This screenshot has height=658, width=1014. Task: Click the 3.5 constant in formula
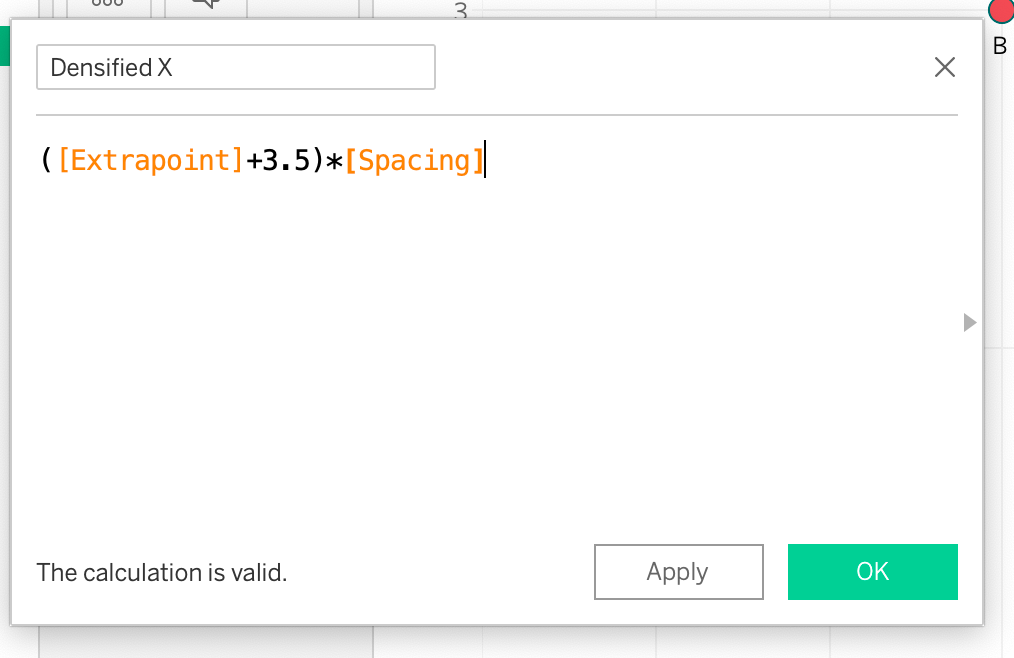click(x=284, y=160)
